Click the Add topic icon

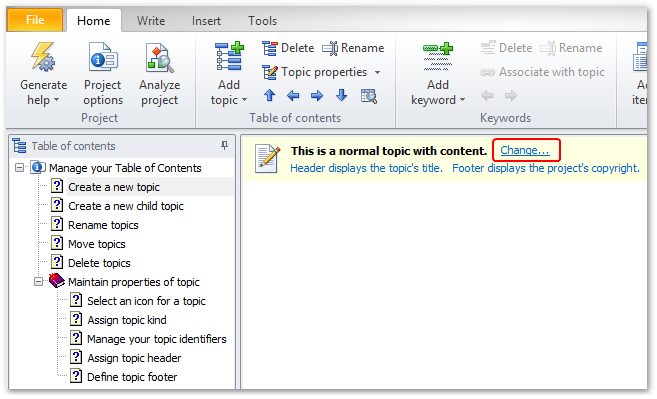pos(229,57)
